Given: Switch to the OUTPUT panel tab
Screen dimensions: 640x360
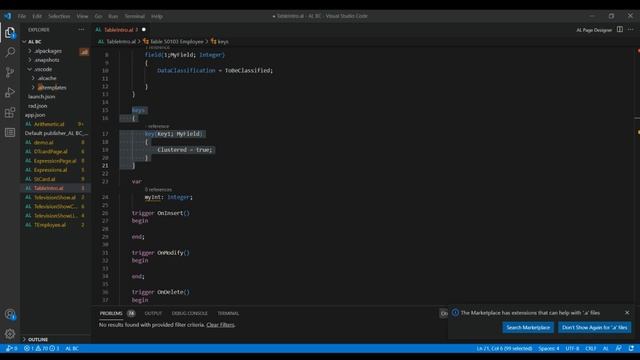Looking at the screenshot, I should (153, 313).
